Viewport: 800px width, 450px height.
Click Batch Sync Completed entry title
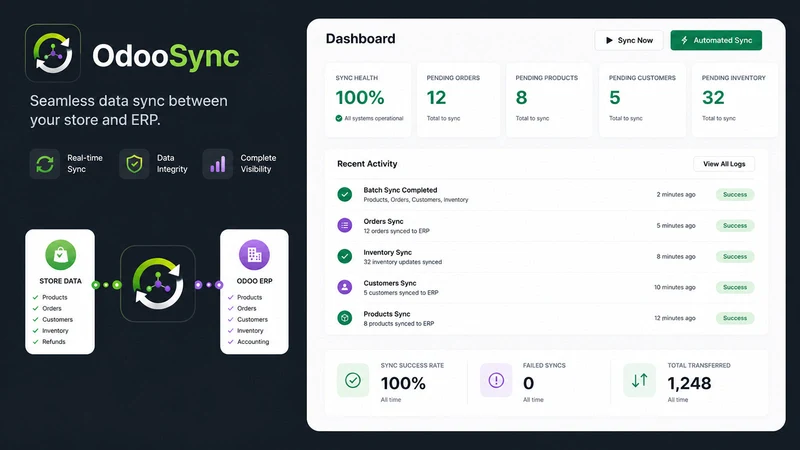(400, 190)
